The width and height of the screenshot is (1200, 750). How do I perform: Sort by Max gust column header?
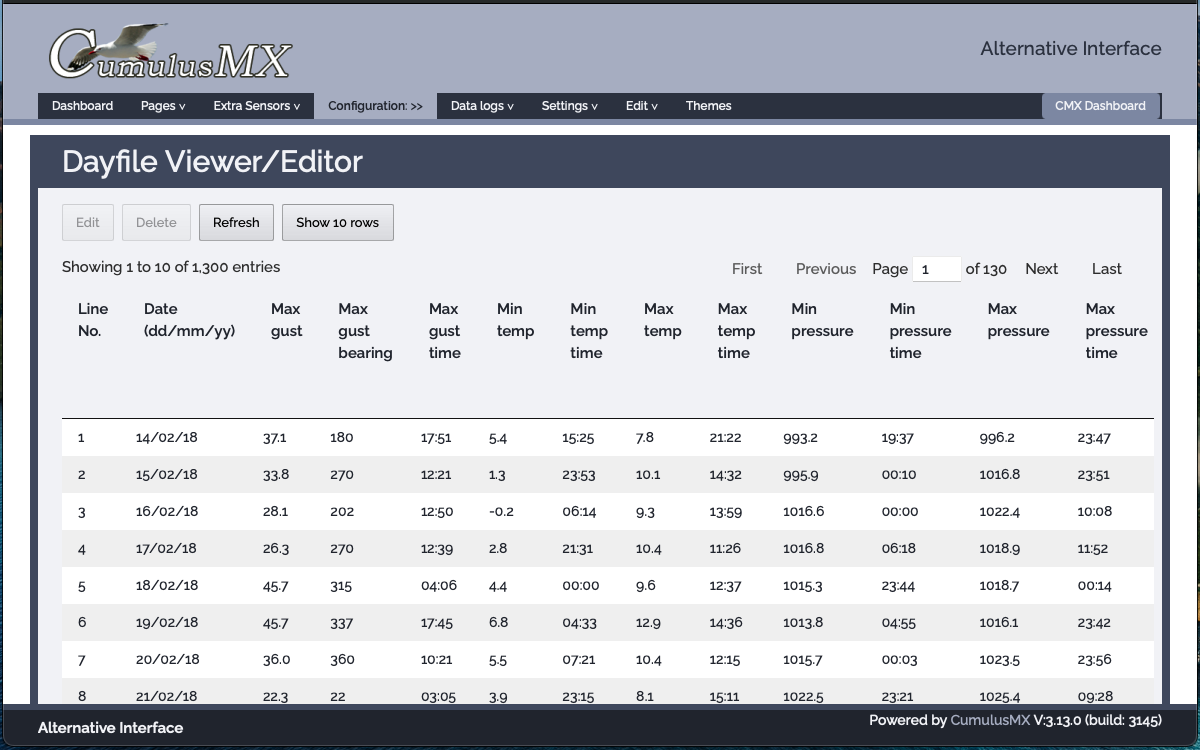coord(286,320)
